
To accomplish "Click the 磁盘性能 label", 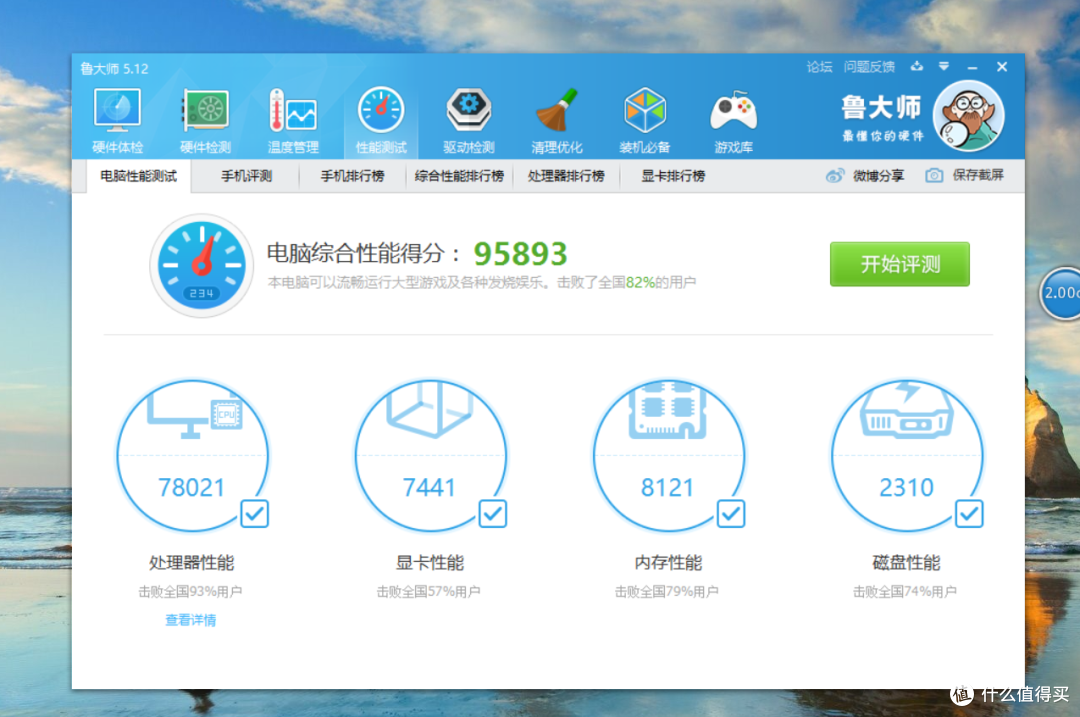I will tap(906, 563).
